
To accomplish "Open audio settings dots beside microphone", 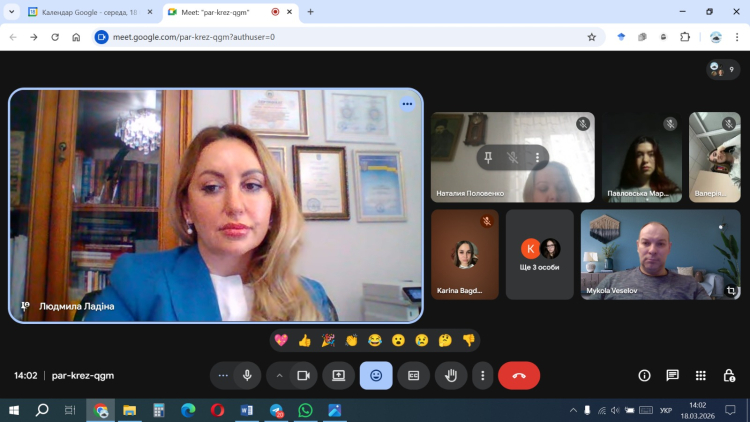I will coord(223,375).
